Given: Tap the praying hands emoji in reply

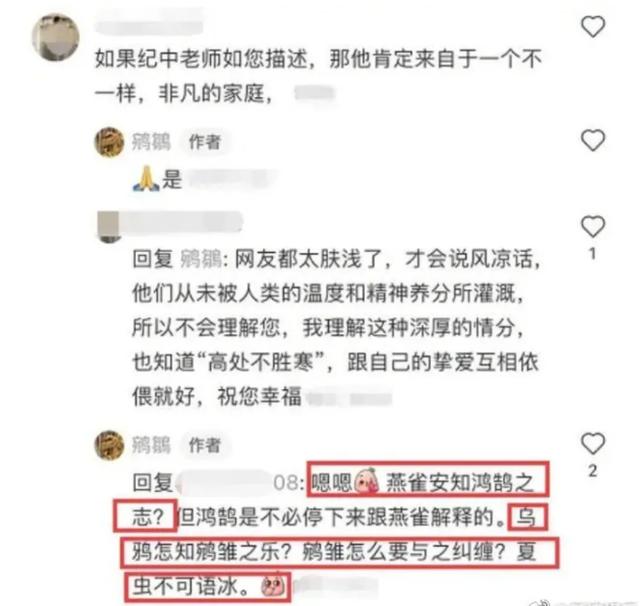Looking at the screenshot, I should (146, 180).
